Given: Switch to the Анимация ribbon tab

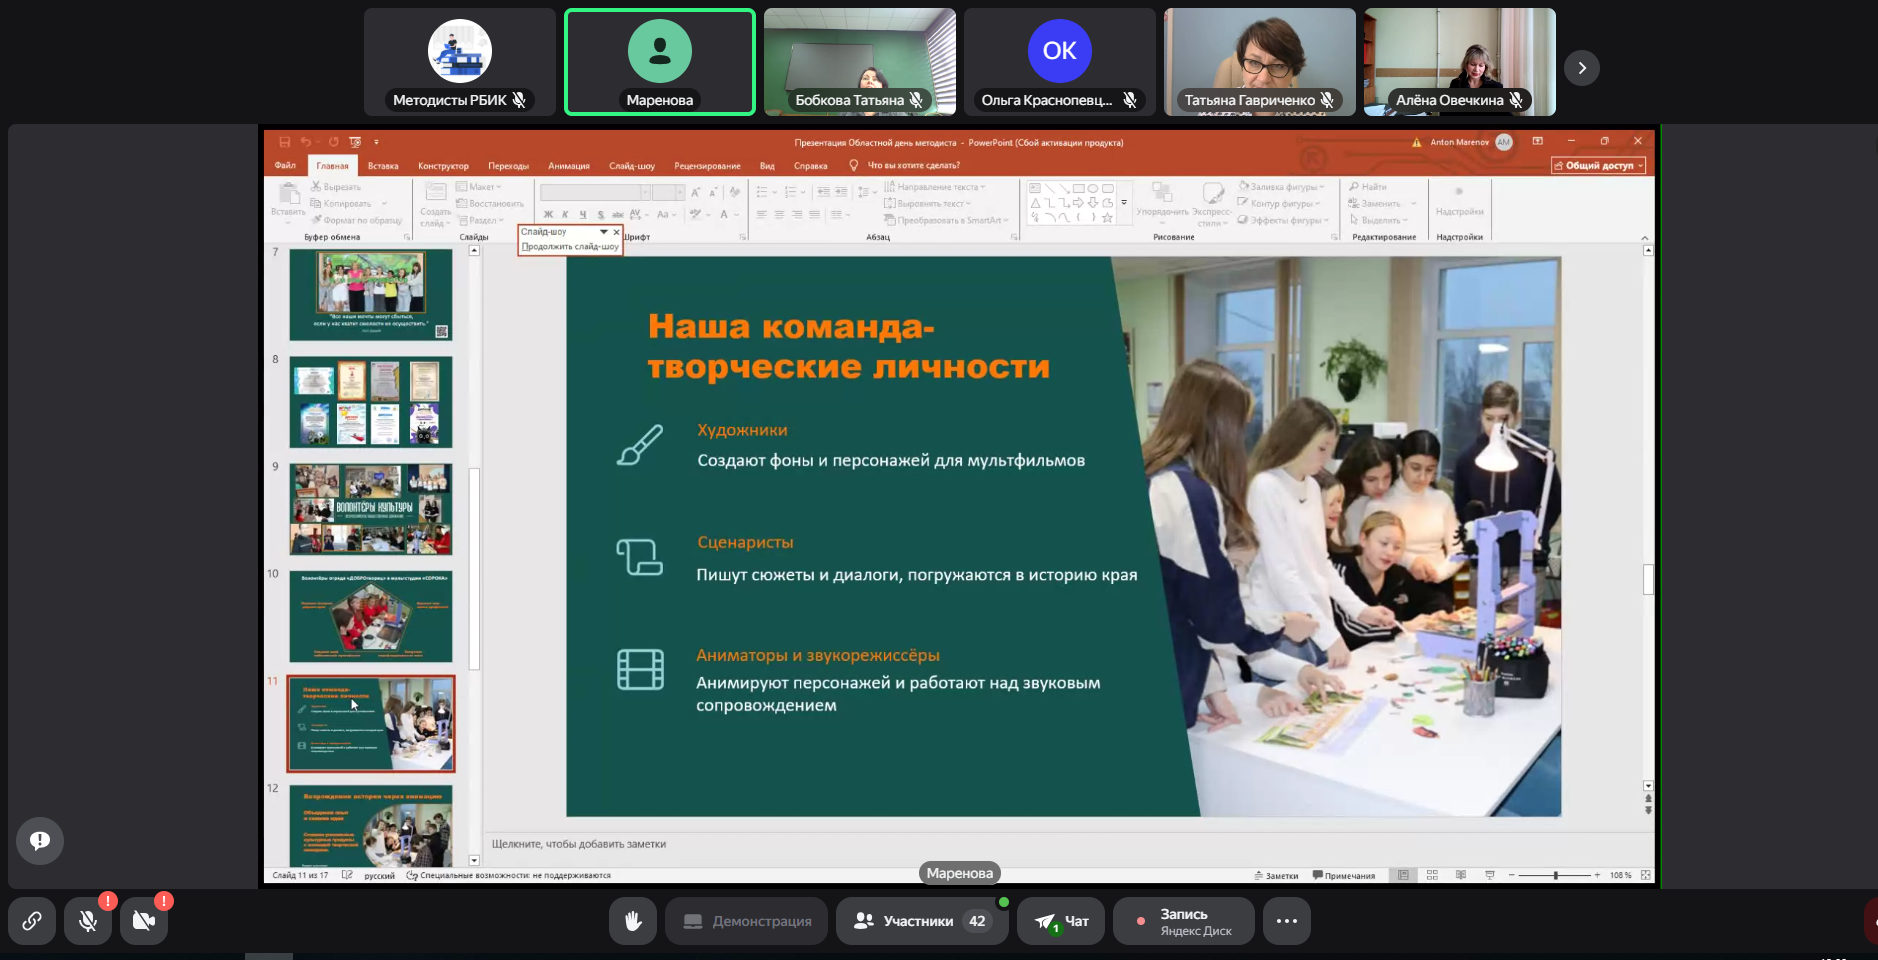Looking at the screenshot, I should tap(569, 166).
